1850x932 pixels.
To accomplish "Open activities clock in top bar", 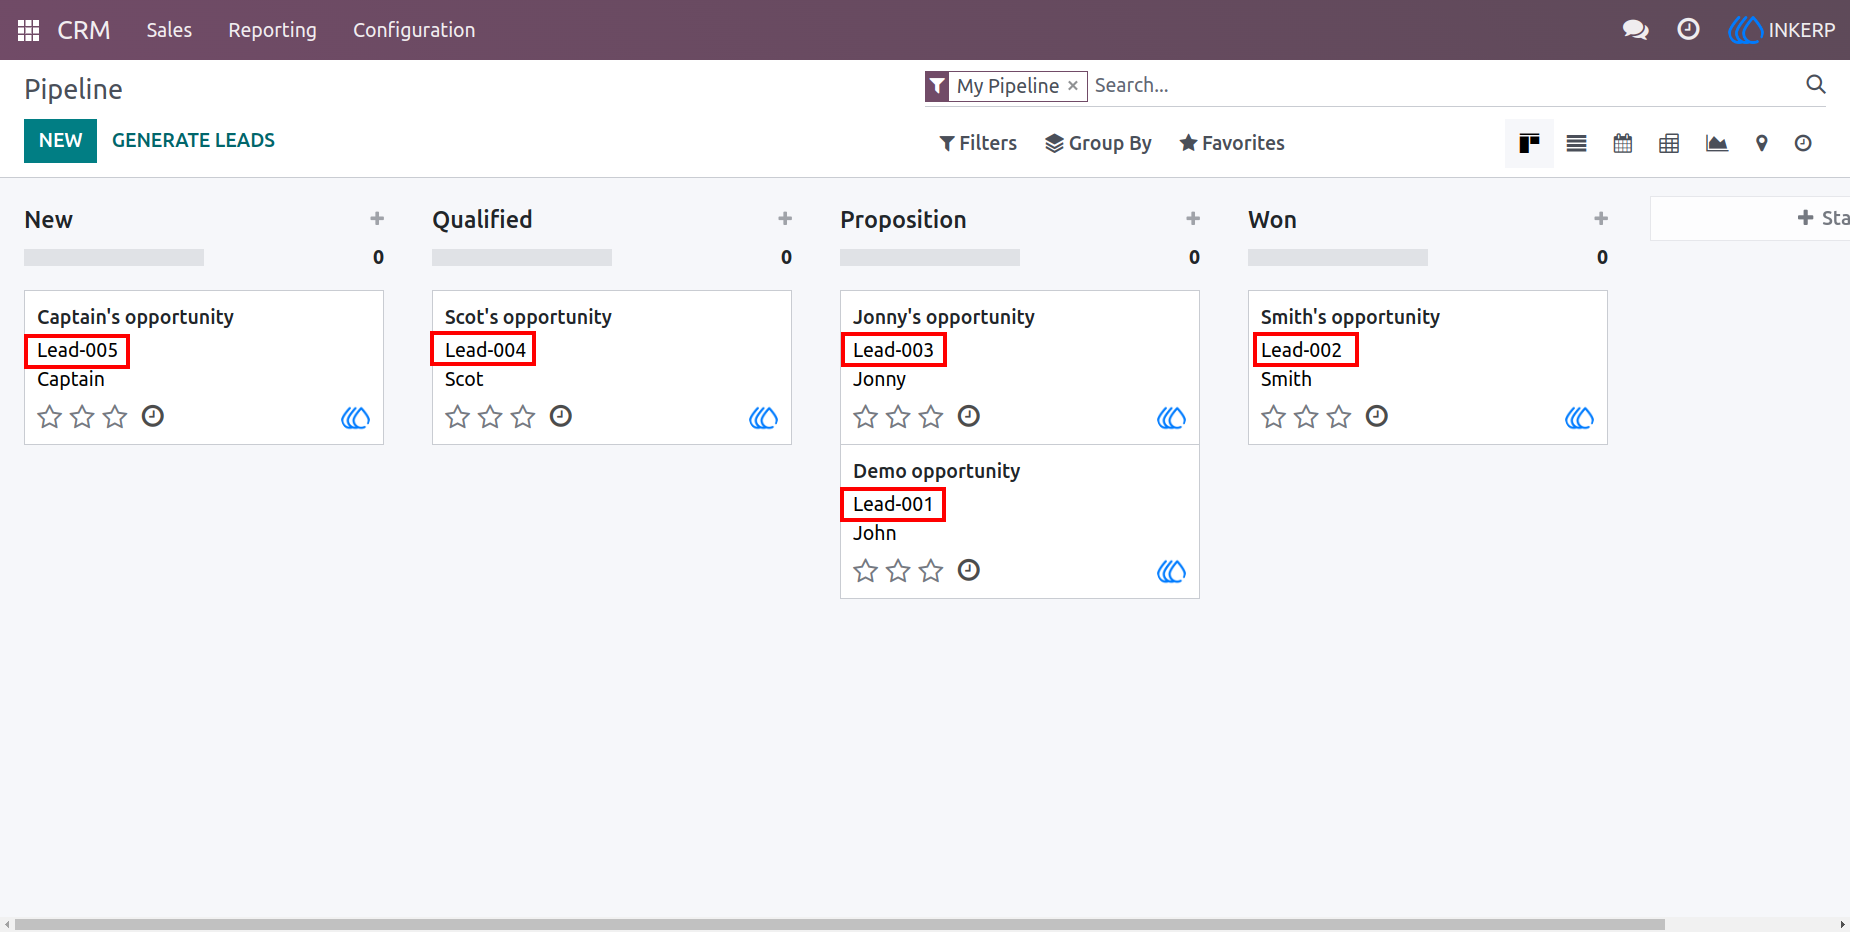I will [1688, 30].
